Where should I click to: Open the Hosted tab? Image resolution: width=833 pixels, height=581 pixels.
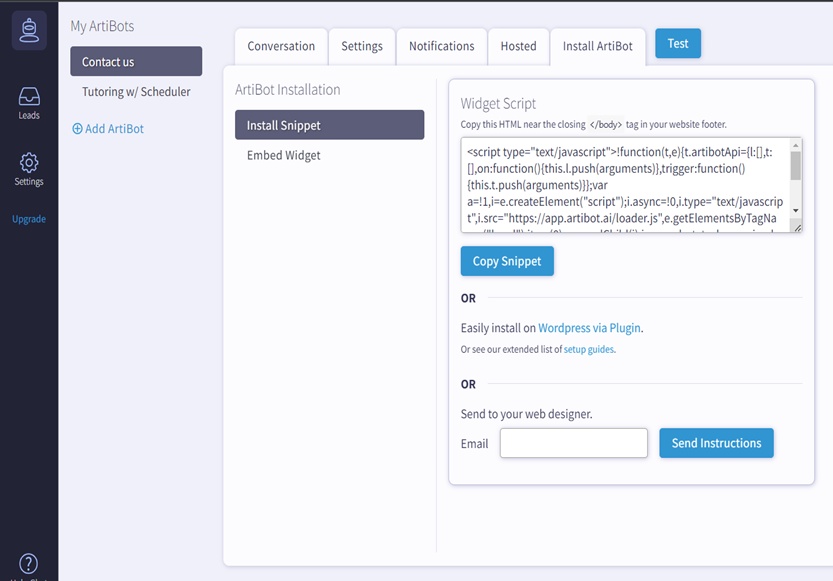pos(518,46)
